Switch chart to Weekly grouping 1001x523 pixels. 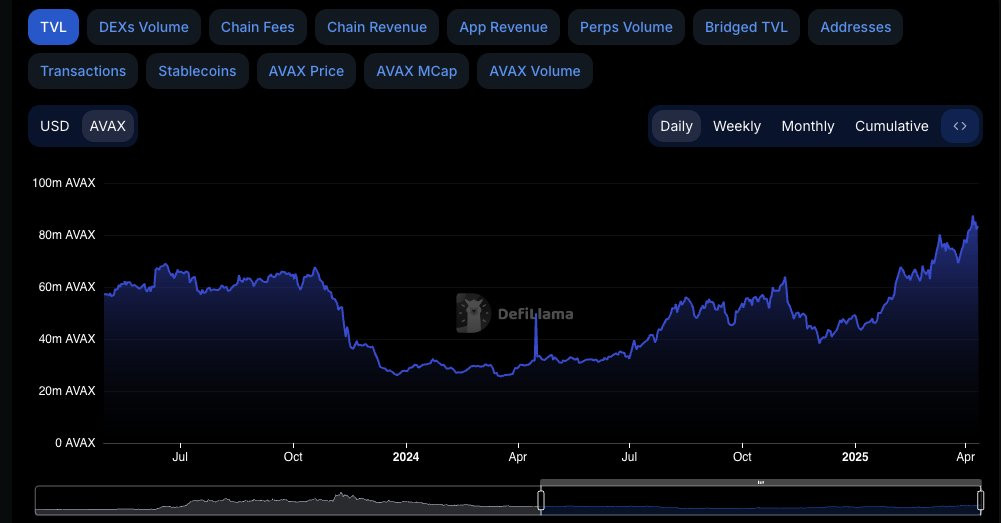pyautogui.click(x=737, y=126)
